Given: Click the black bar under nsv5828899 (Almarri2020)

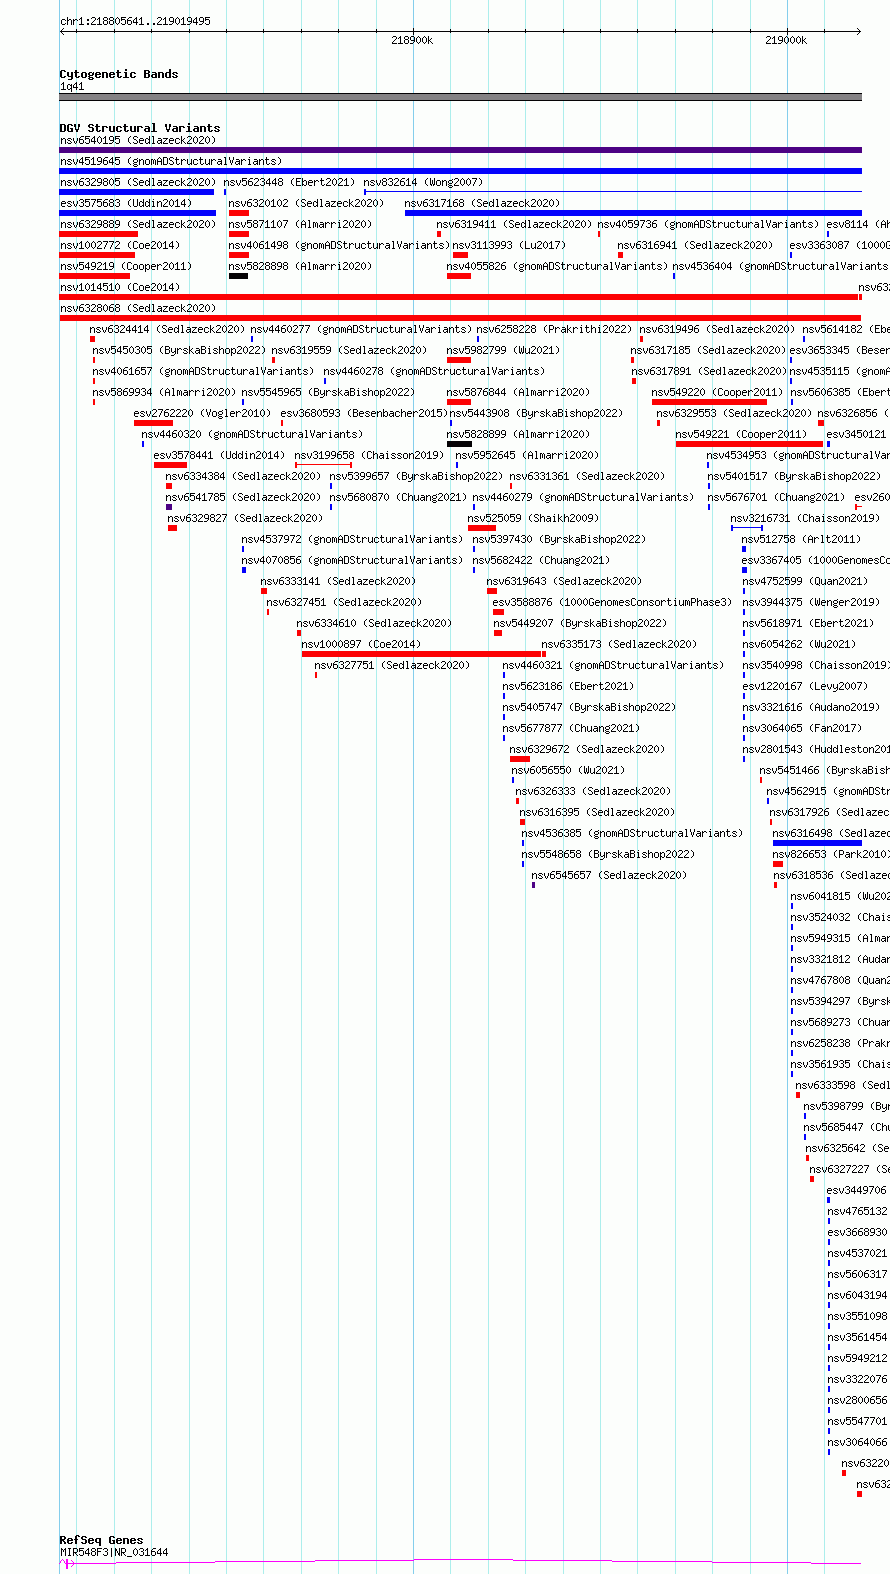Looking at the screenshot, I should coord(459,444).
